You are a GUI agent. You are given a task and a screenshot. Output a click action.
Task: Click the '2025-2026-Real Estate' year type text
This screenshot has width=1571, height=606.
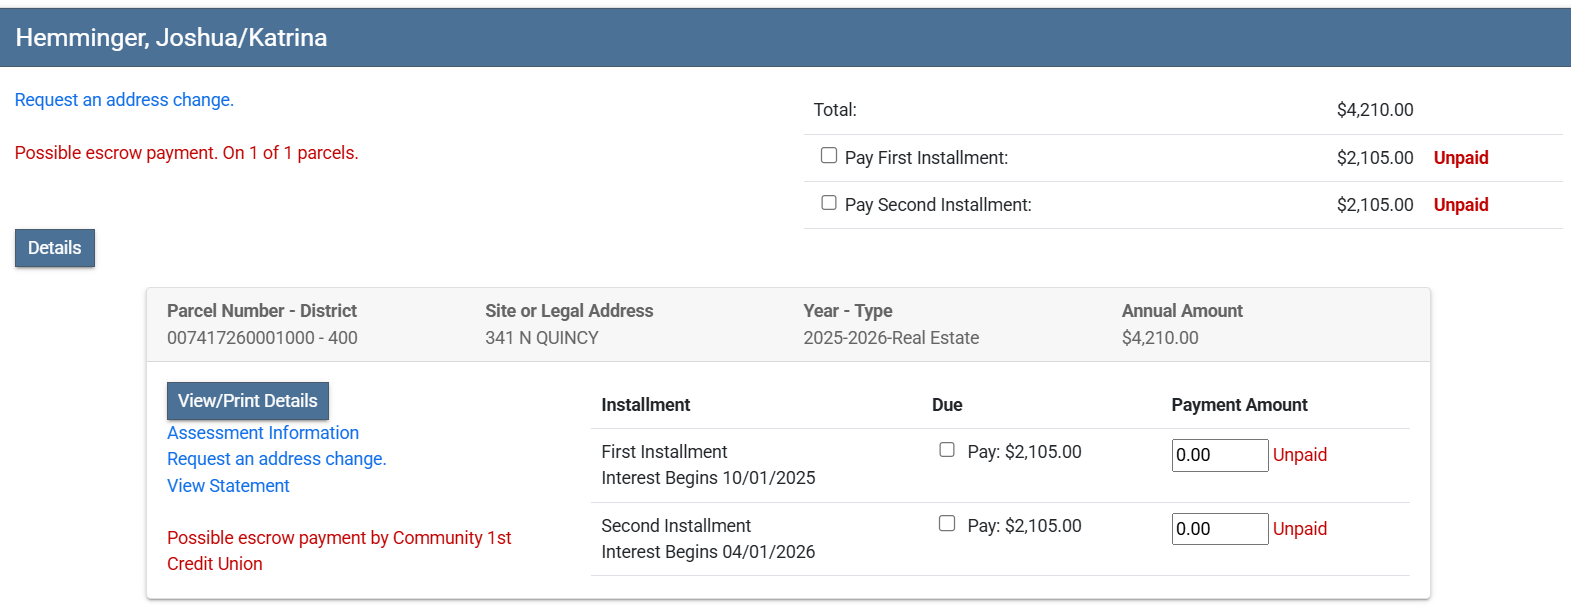pos(891,338)
